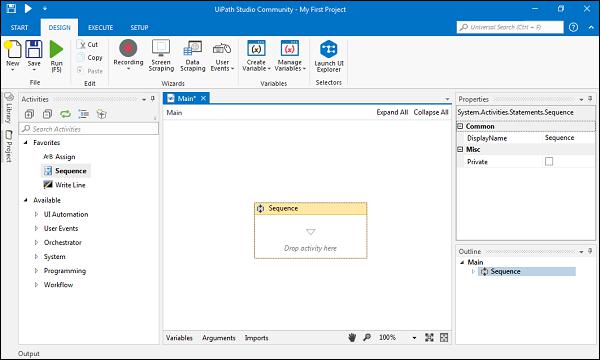Open Arguments panel at designer bottom

click(x=219, y=338)
